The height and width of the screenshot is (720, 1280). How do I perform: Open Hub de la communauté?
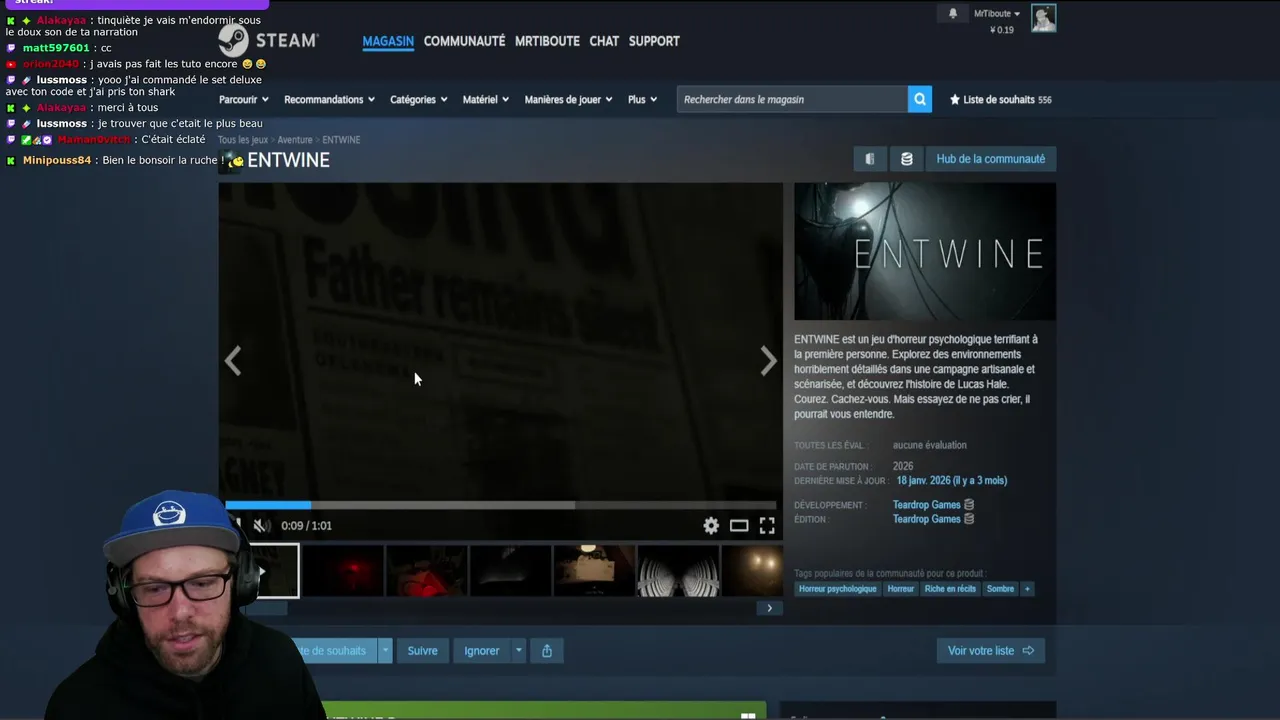pyautogui.click(x=990, y=159)
